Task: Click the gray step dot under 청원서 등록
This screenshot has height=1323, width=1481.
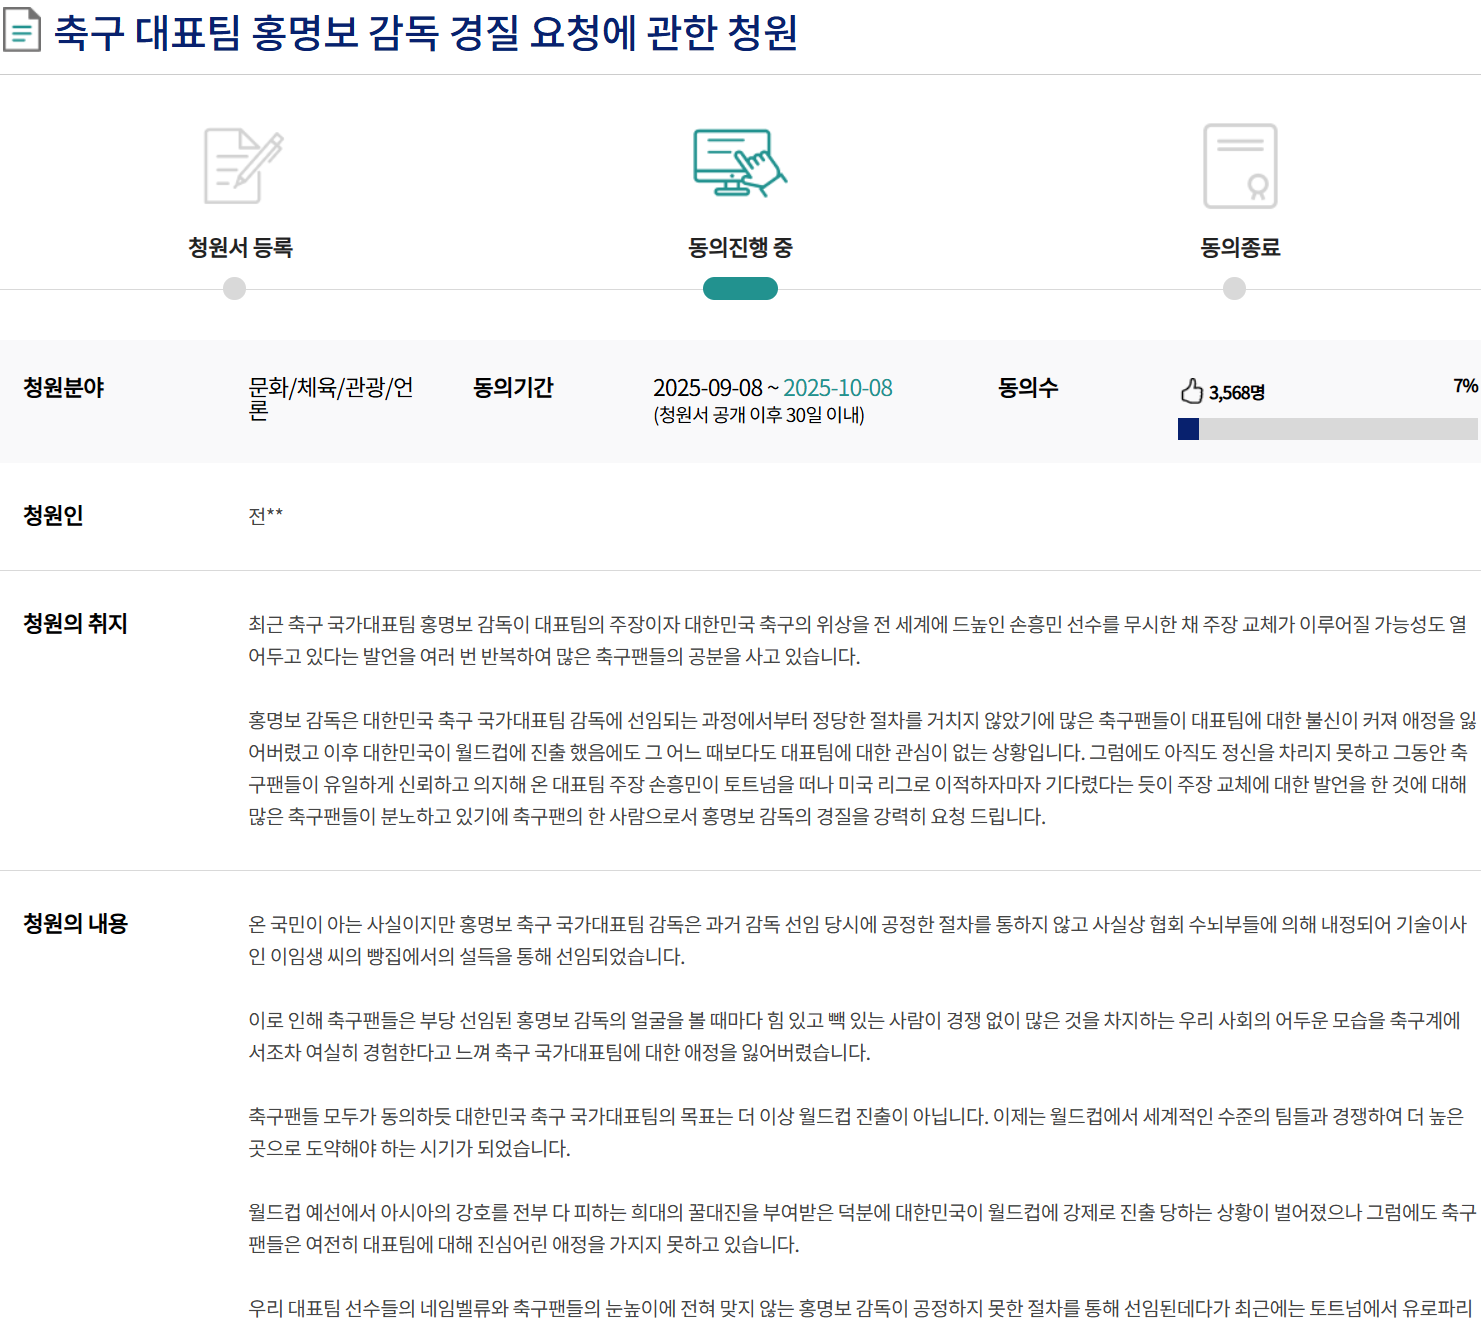Action: click(234, 289)
